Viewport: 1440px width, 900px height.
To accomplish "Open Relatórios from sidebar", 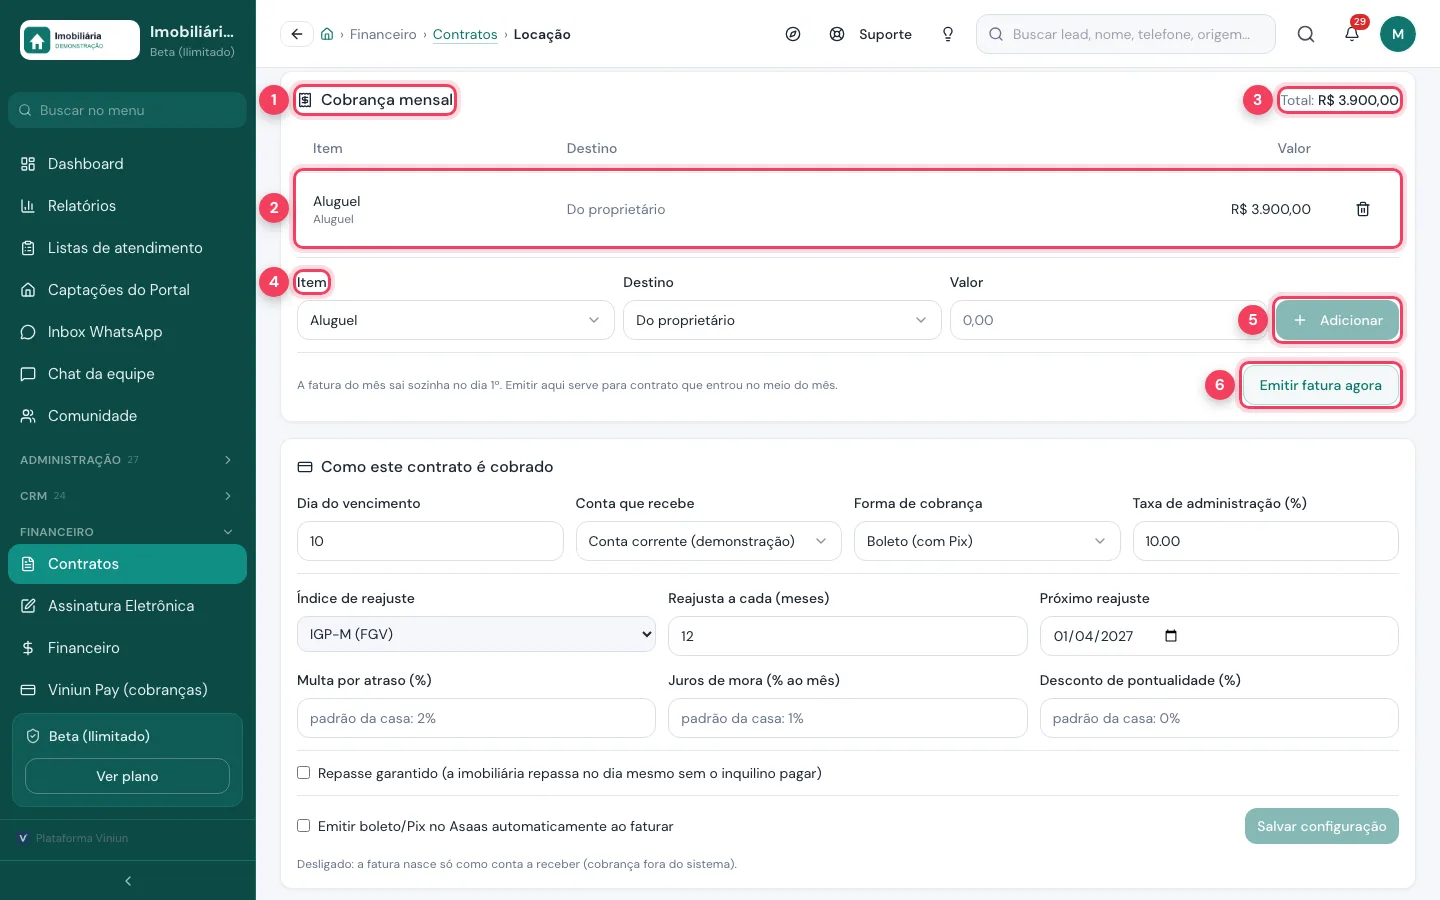I will click(x=127, y=206).
